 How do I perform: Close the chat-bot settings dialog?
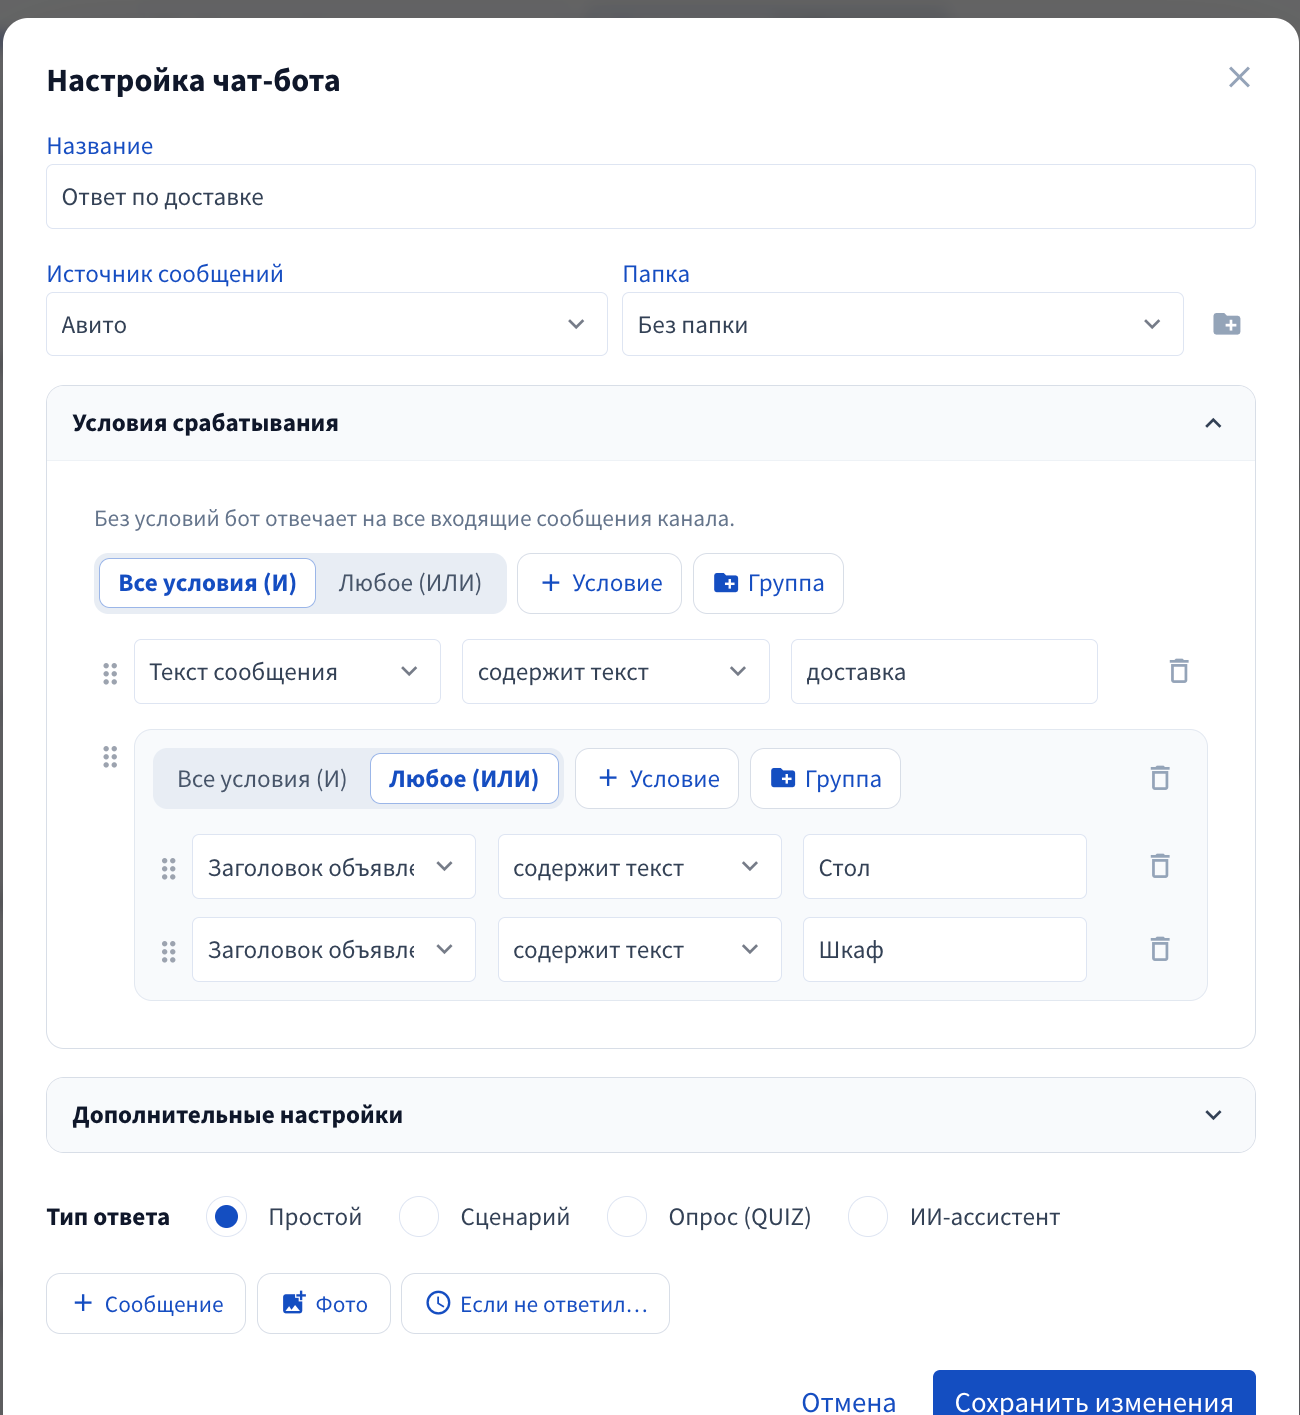(x=1239, y=77)
